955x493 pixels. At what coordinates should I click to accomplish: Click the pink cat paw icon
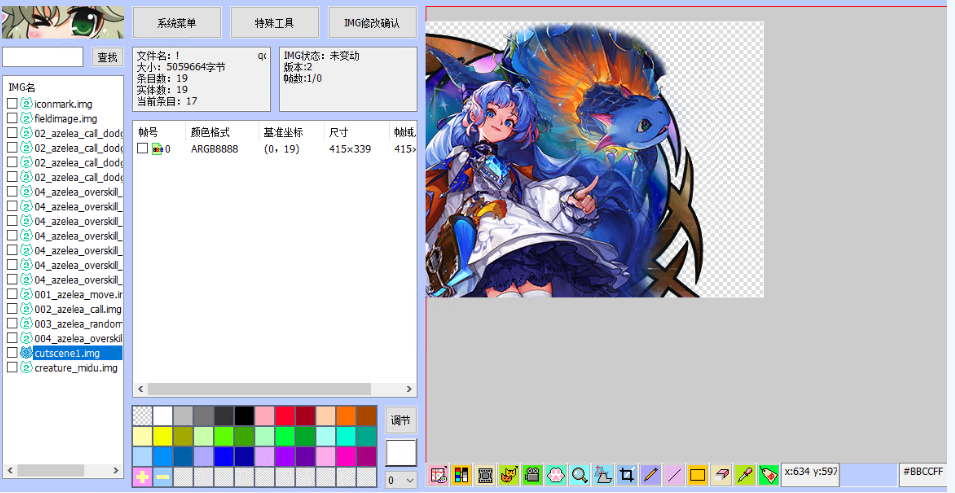pos(555,474)
